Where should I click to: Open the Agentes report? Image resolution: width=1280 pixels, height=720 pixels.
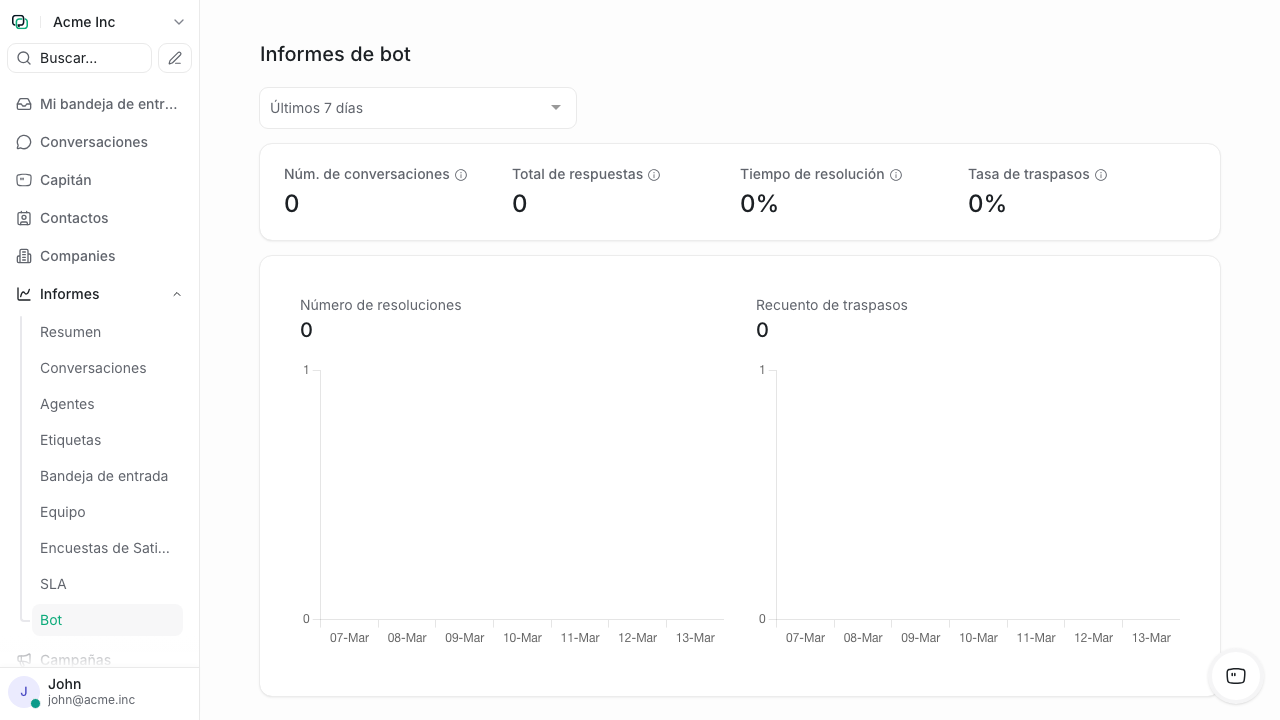67,404
